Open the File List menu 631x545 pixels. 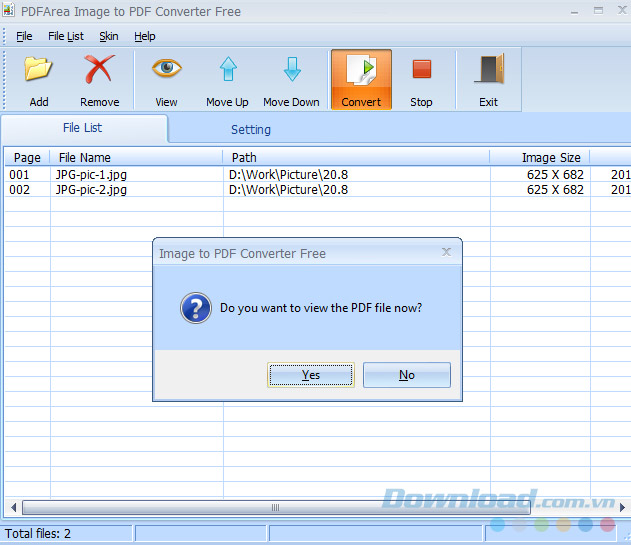click(66, 36)
